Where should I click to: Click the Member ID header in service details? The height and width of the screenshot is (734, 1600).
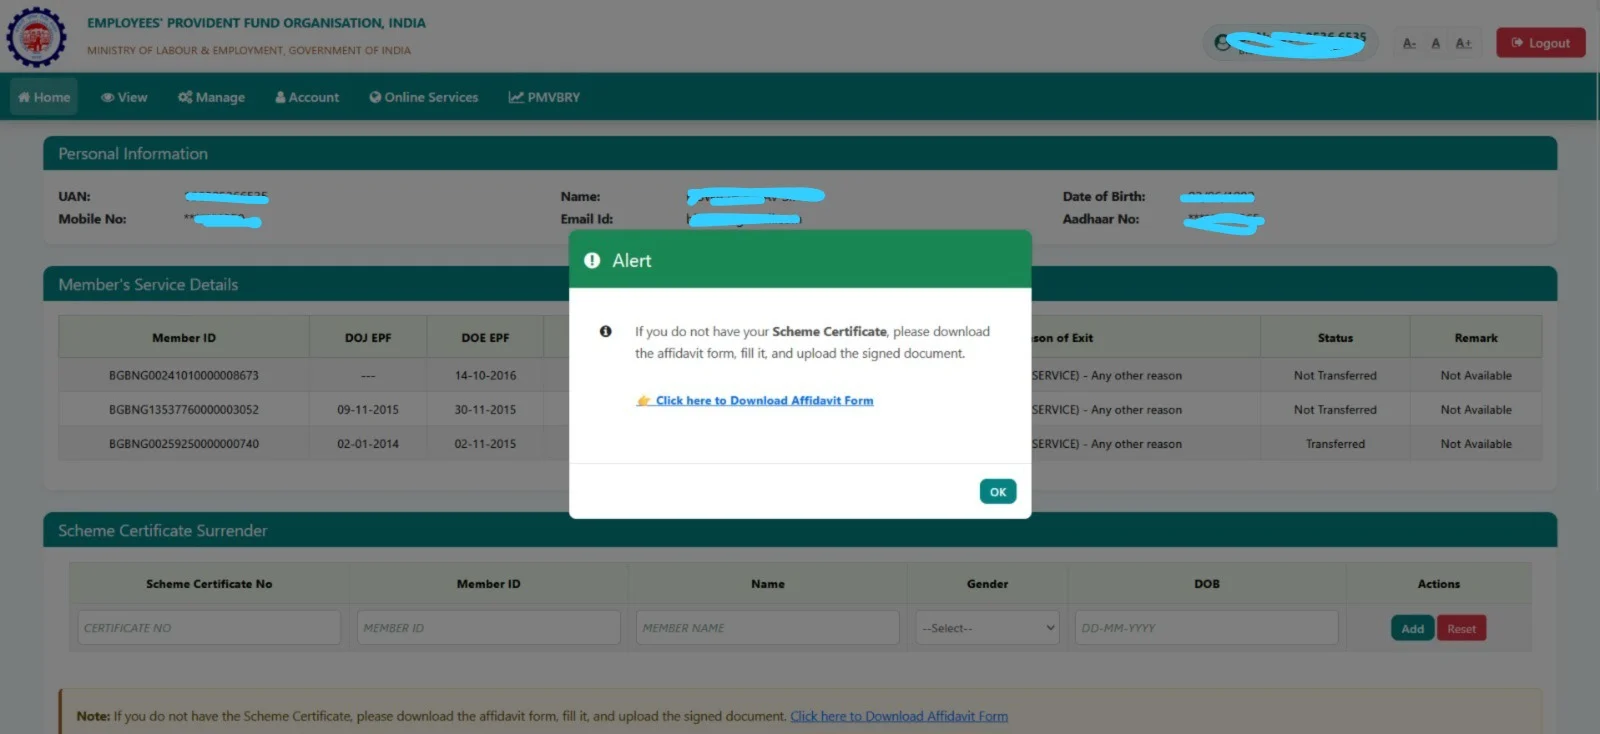(x=184, y=338)
